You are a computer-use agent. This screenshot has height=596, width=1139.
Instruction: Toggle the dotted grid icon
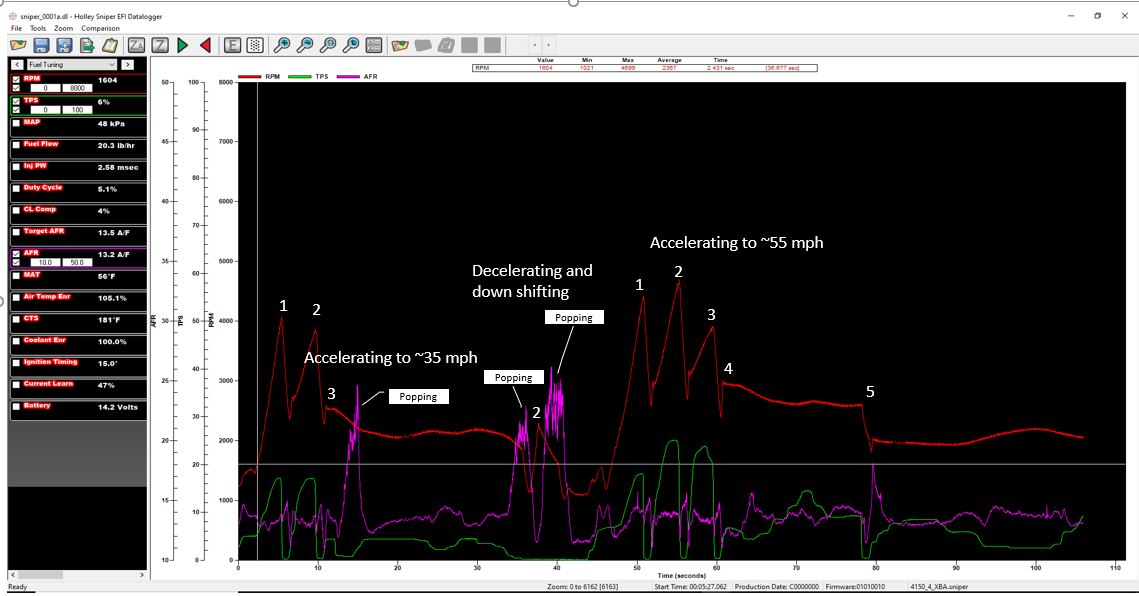[x=255, y=45]
